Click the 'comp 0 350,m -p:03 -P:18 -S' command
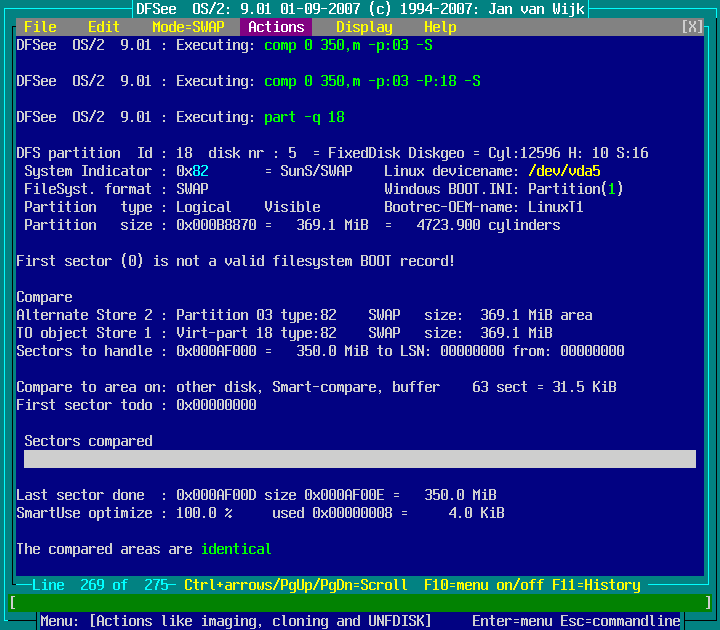Image resolution: width=720 pixels, height=630 pixels. (372, 81)
